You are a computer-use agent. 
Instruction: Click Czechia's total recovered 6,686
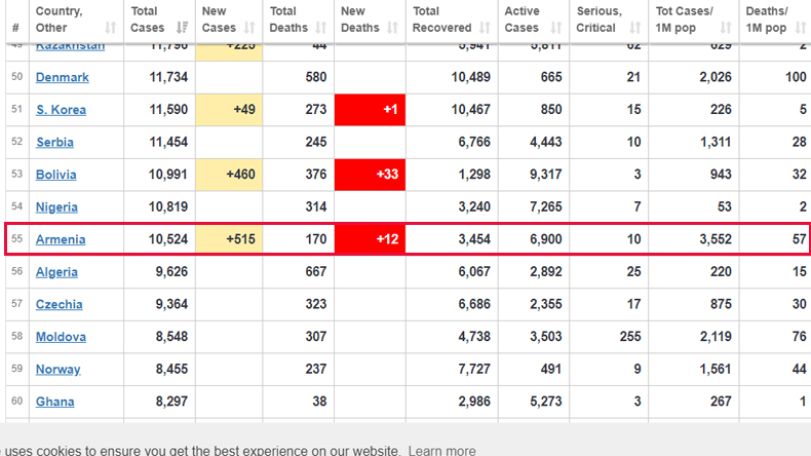(x=474, y=305)
